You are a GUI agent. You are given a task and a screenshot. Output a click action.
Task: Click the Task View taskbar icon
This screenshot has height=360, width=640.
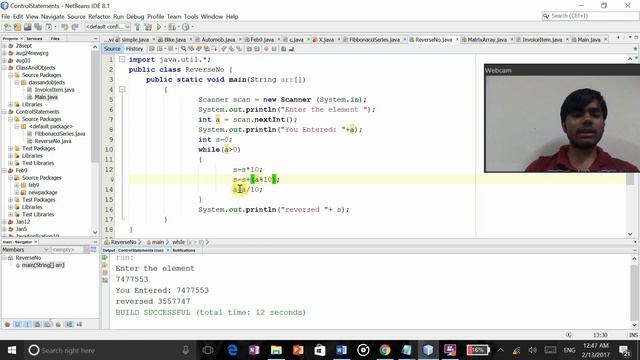[x=208, y=350]
